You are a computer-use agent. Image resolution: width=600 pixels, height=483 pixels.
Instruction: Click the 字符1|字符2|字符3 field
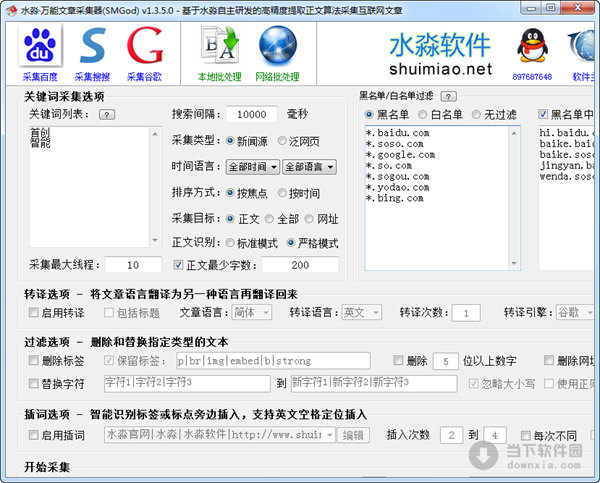point(187,383)
